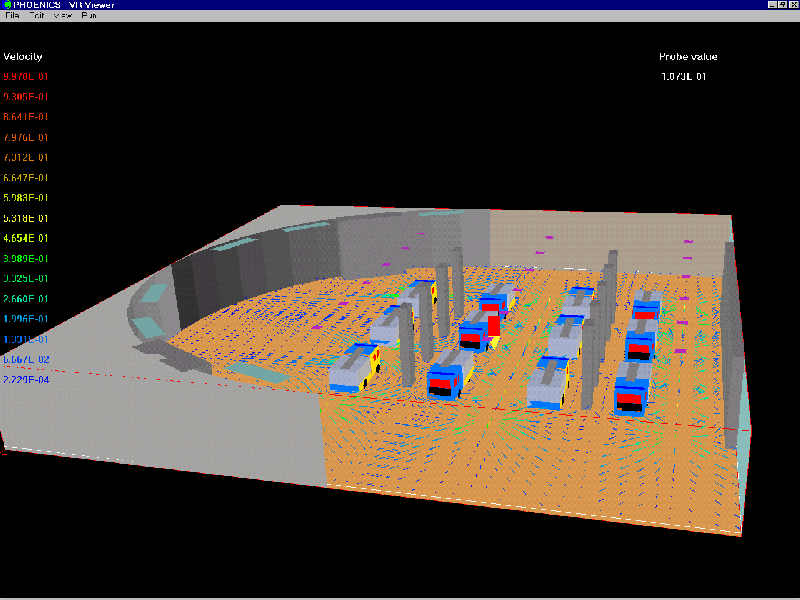Screen dimensions: 800x600
Task: Open the Edit menu
Action: click(37, 16)
